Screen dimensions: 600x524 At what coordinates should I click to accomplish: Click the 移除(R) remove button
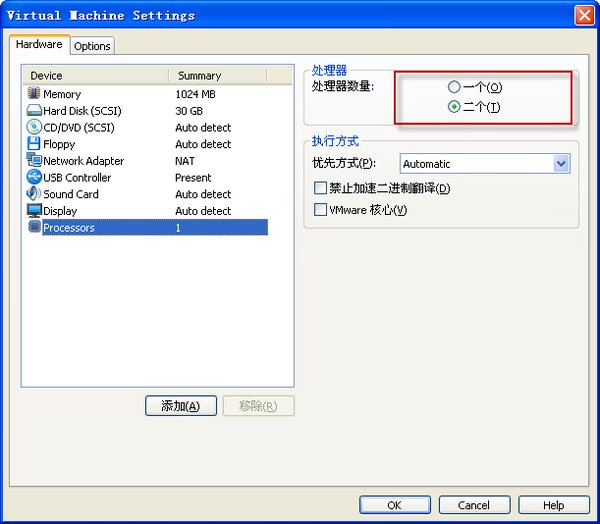pos(258,406)
